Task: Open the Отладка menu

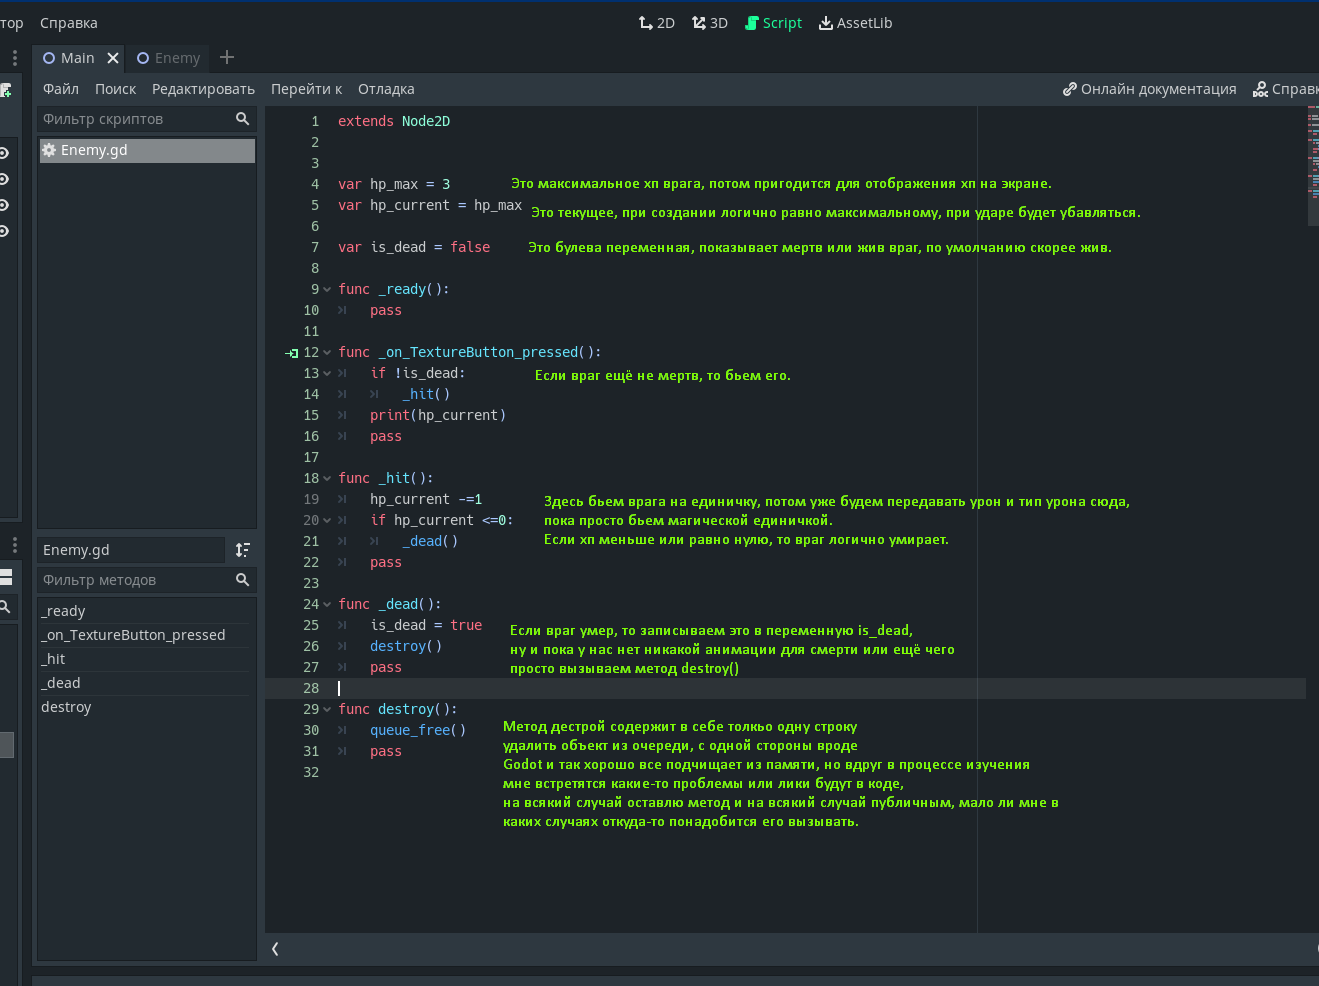Action: pos(386,89)
